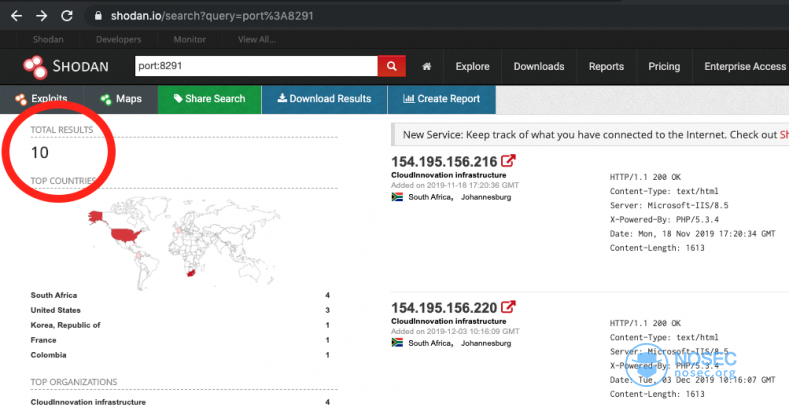The image size is (789, 411).
Task: Reload the Shodan page
Action: click(66, 16)
